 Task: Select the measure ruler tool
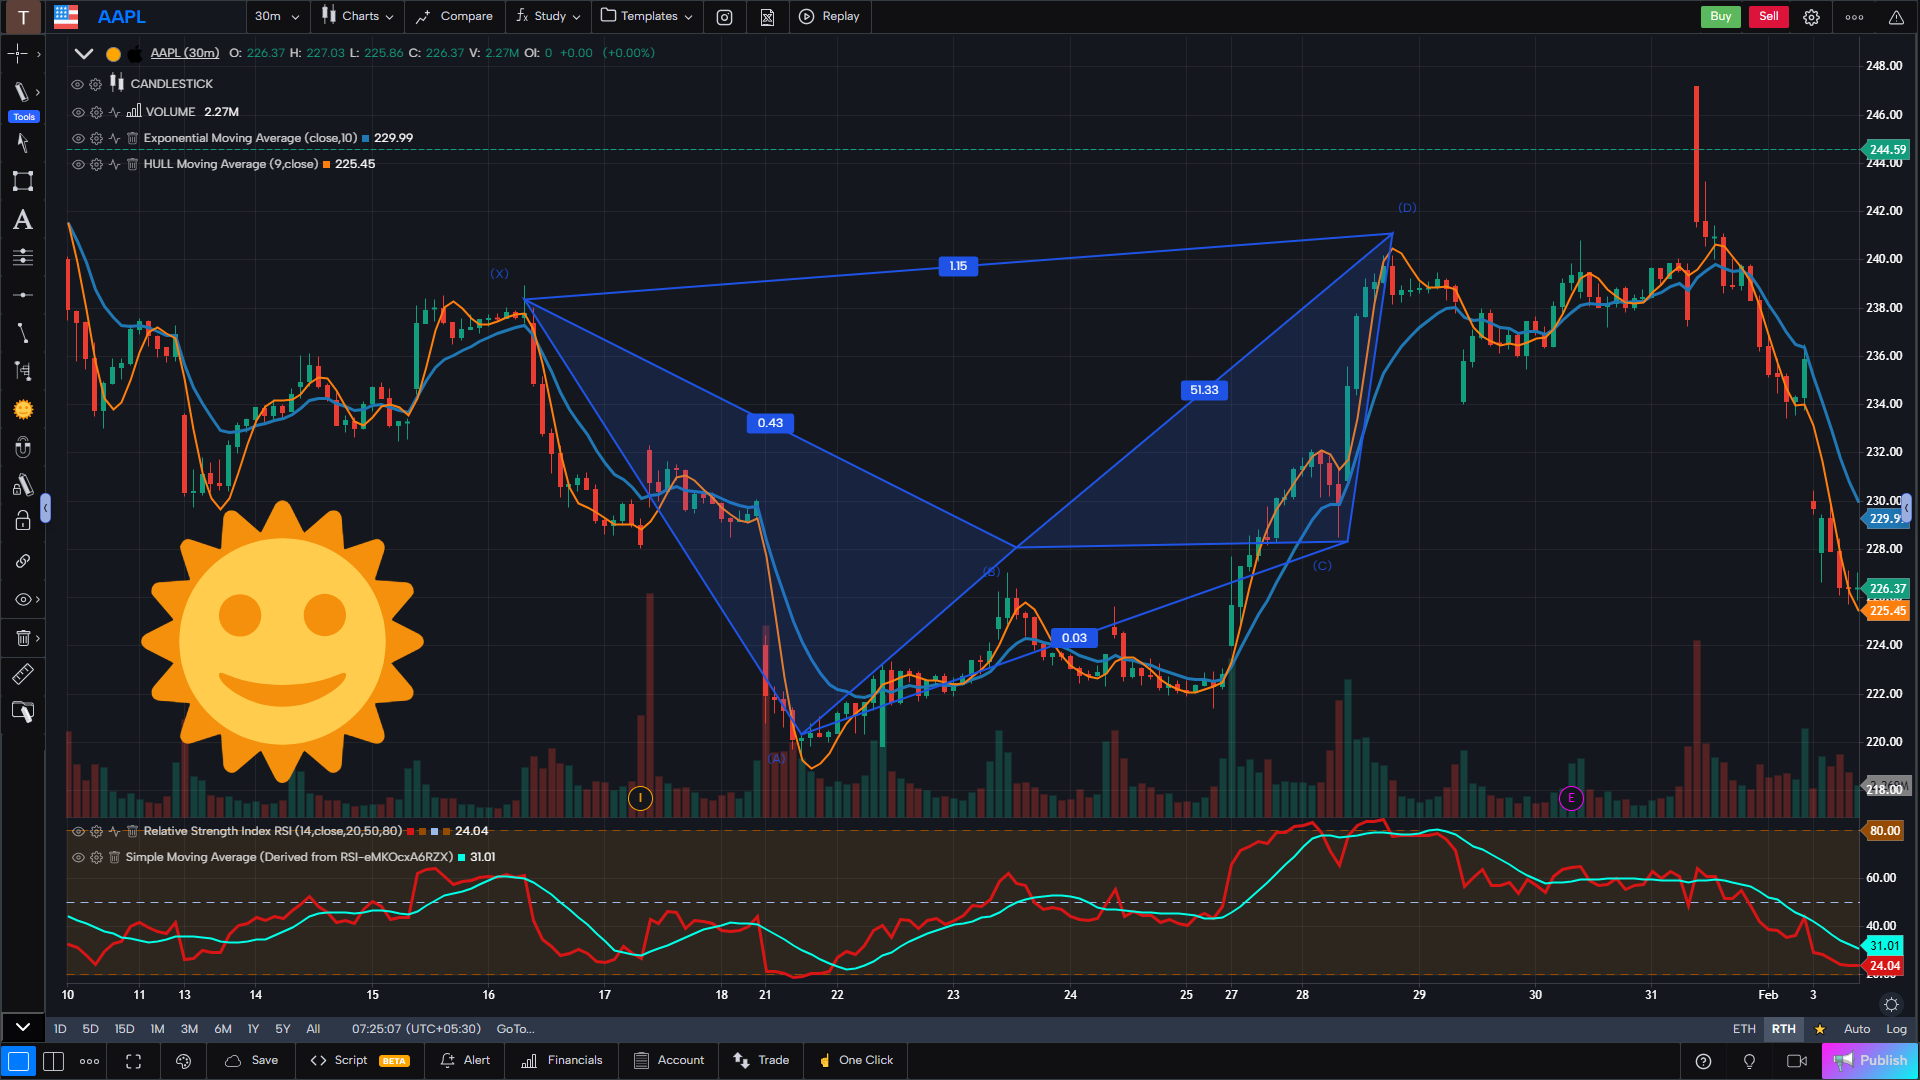22,674
